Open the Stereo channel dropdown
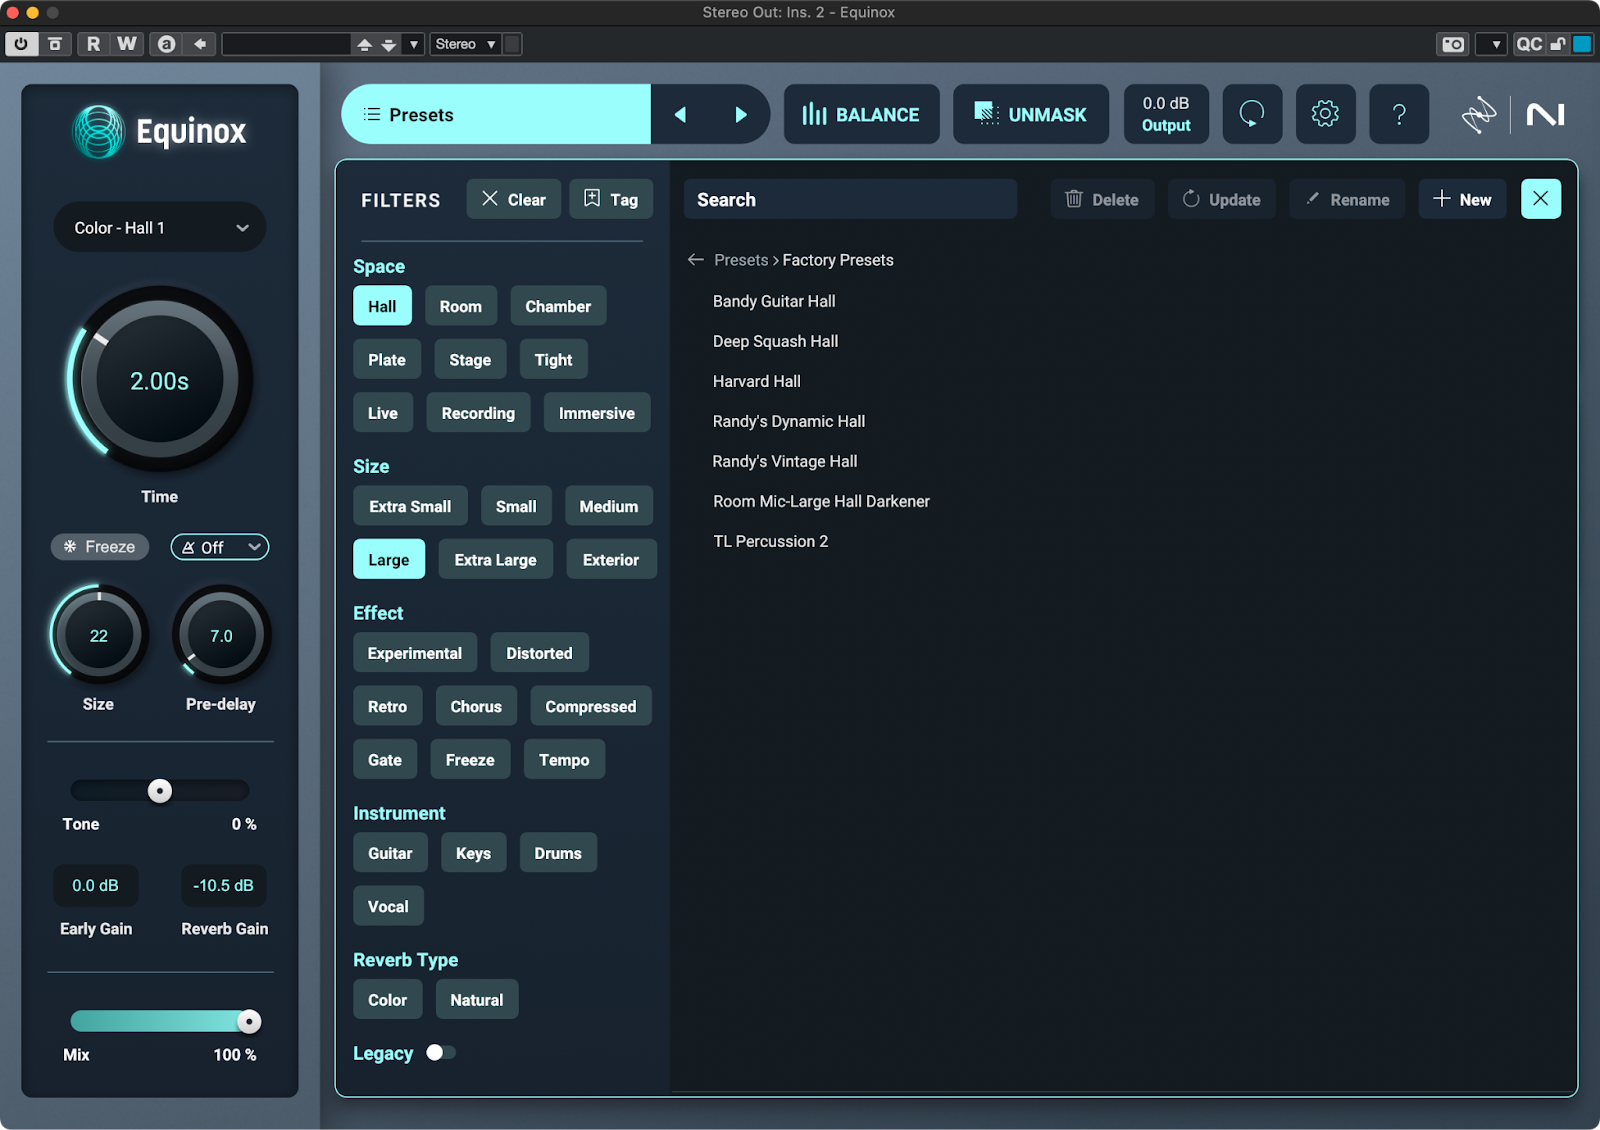 tap(465, 44)
